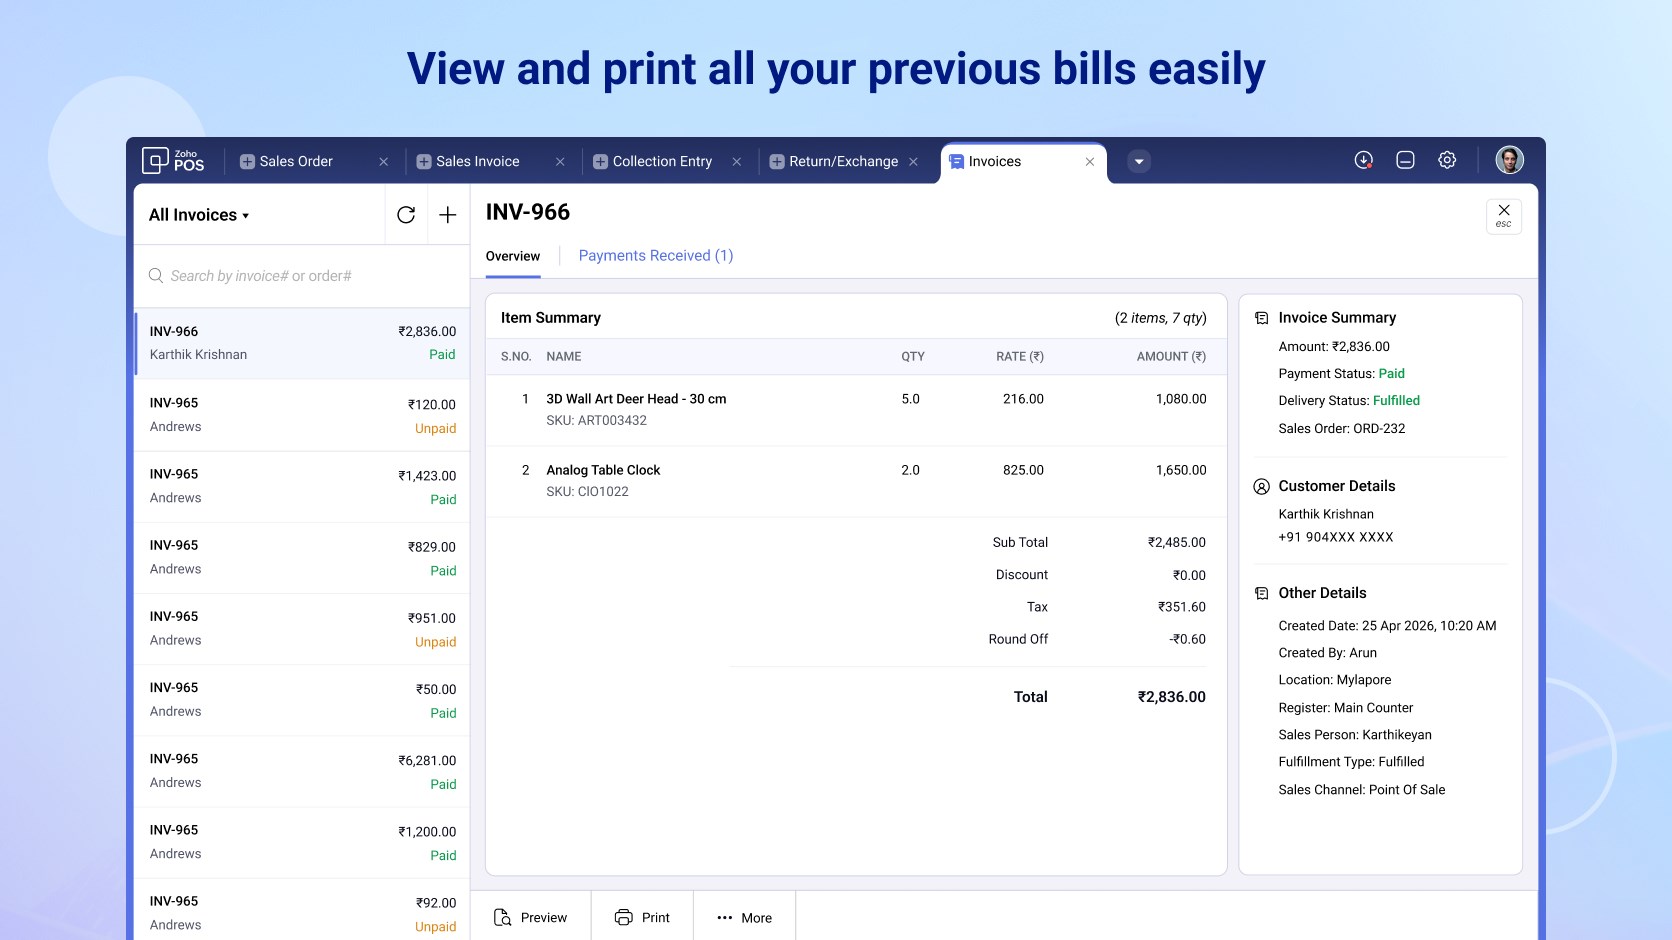Open the tabs overflow dropdown arrow
This screenshot has width=1672, height=940.
click(x=1139, y=161)
